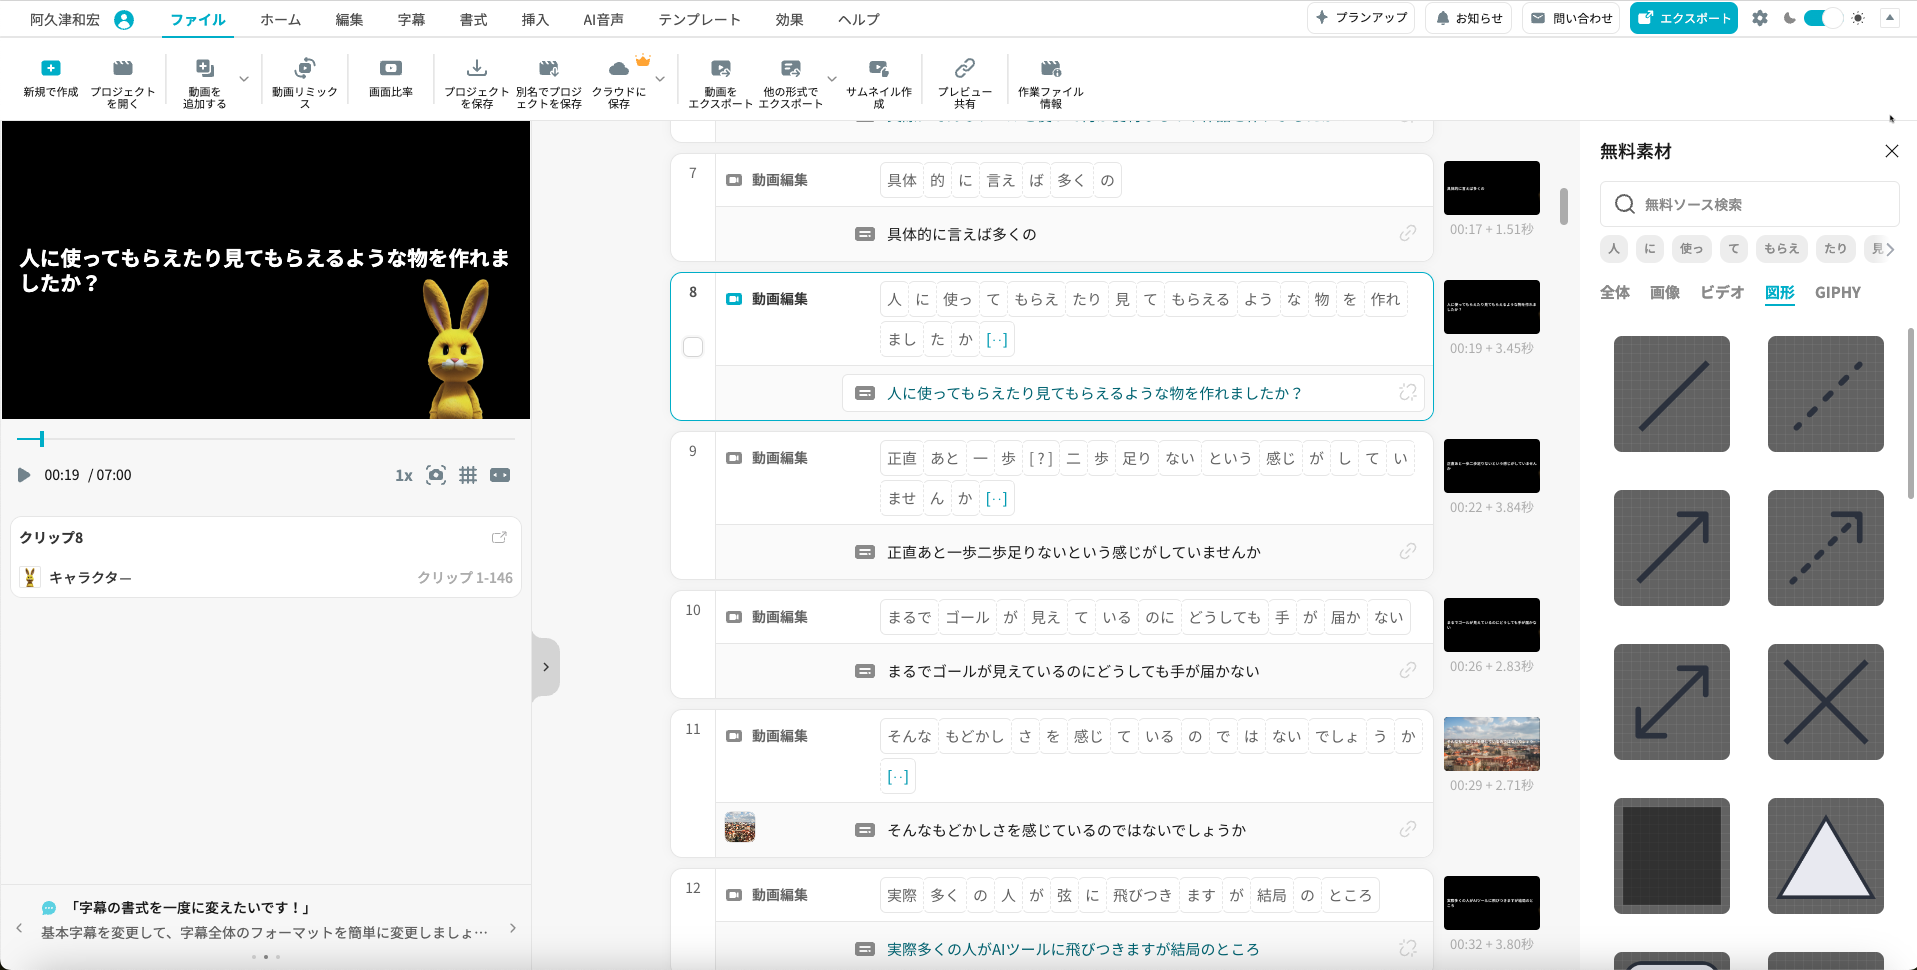Viewport: 1917px width, 970px height.
Task: Toggle the grid overlay icon under preview
Action: pos(468,475)
